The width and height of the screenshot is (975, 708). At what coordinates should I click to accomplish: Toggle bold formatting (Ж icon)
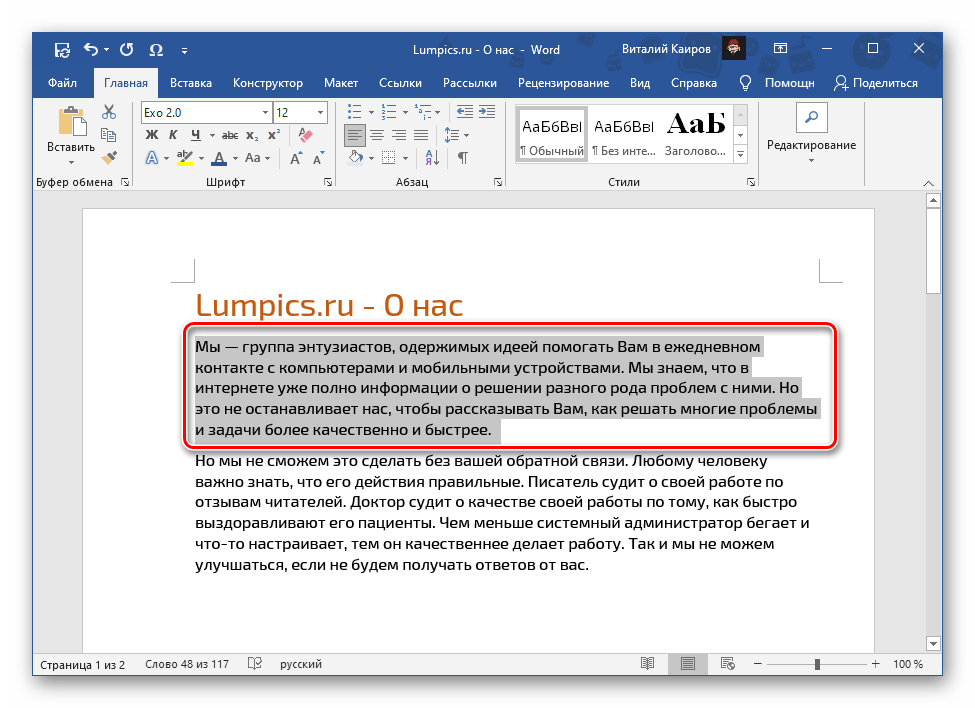[151, 134]
